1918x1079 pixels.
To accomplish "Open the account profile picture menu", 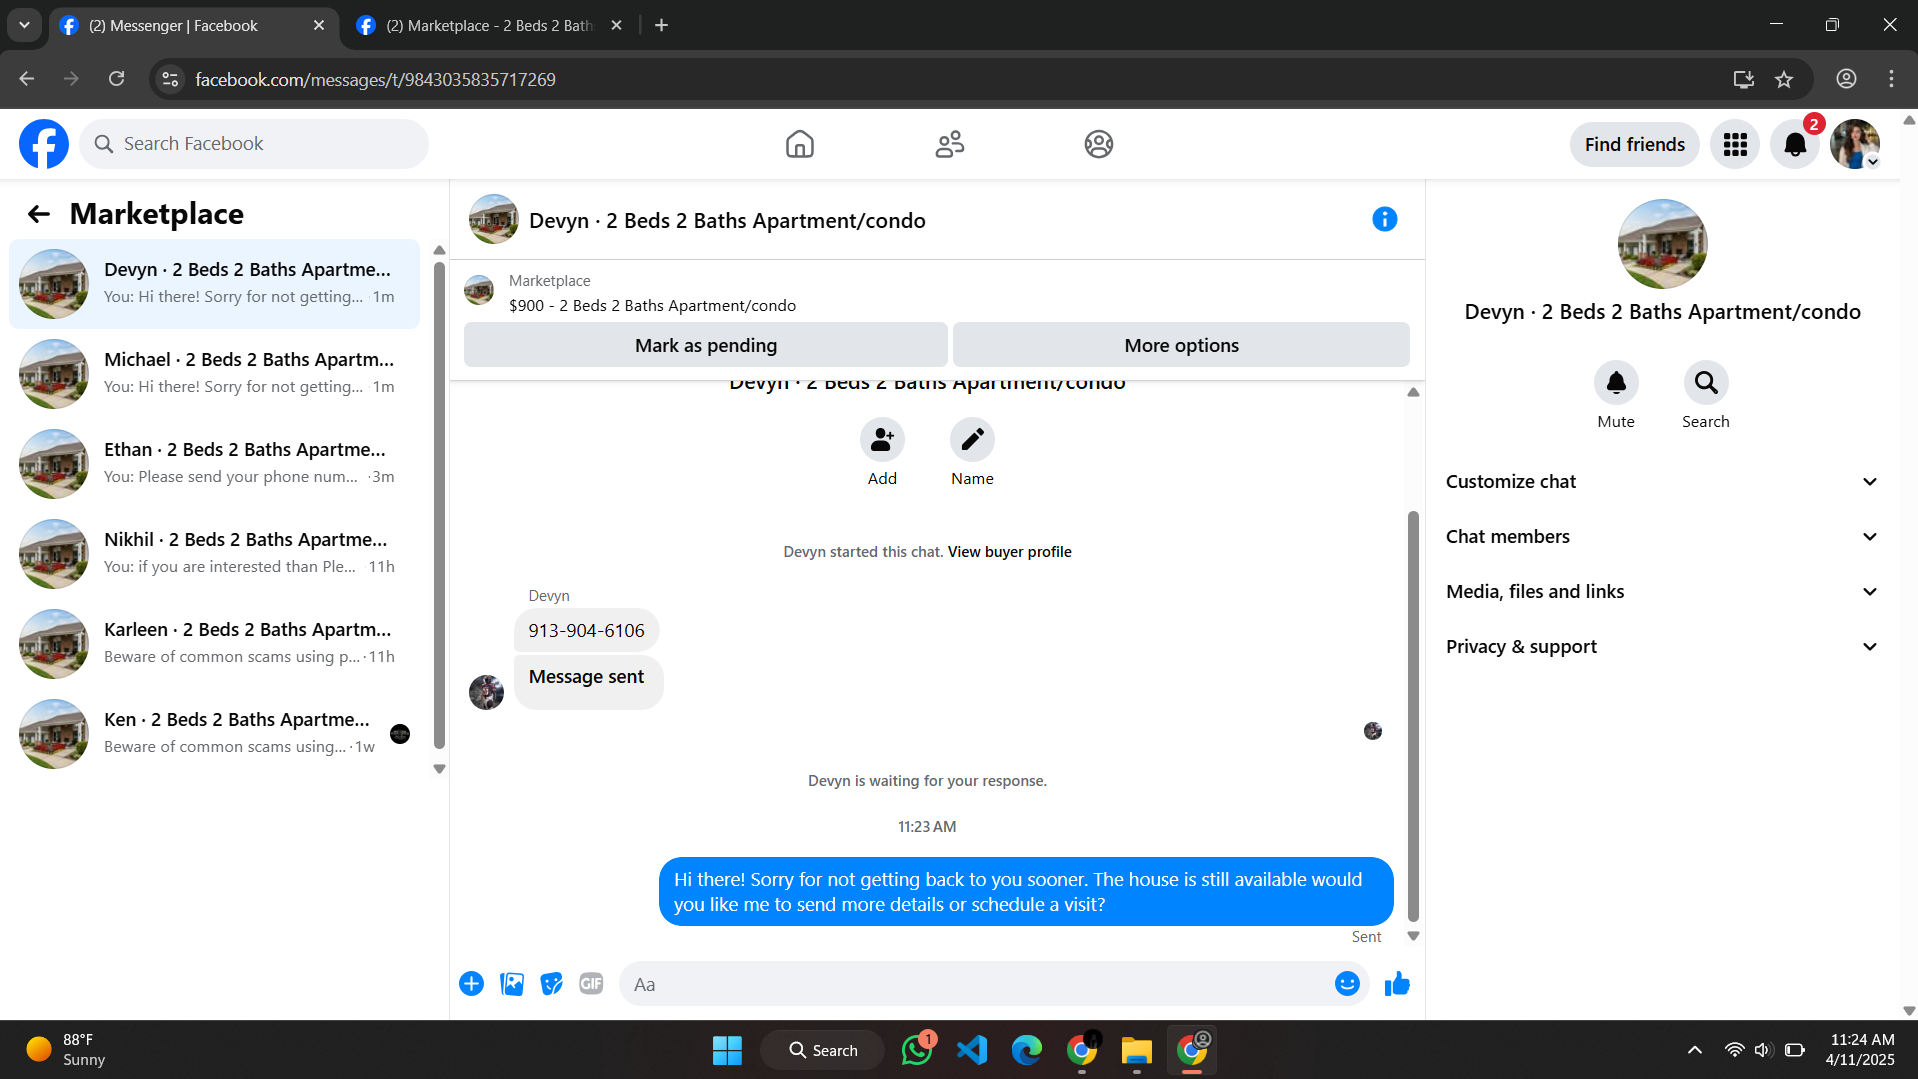I will [1855, 144].
